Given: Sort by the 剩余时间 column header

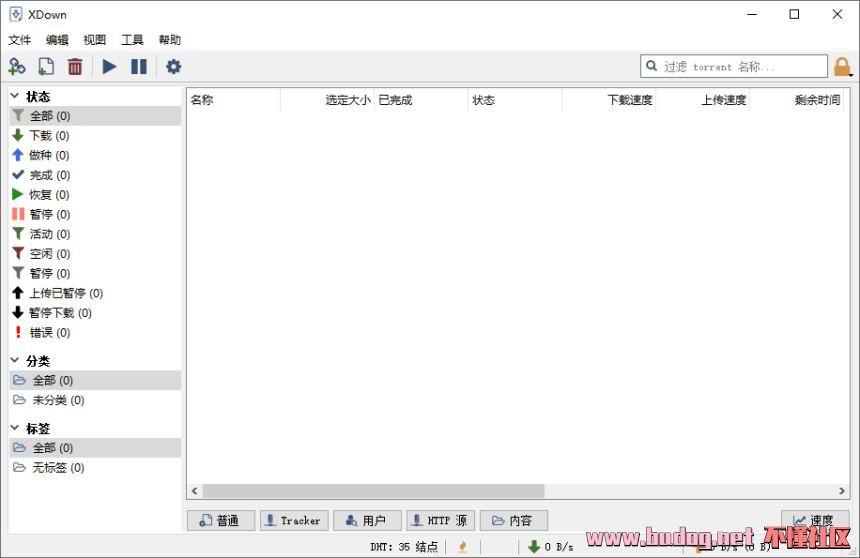Looking at the screenshot, I should pyautogui.click(x=796, y=100).
